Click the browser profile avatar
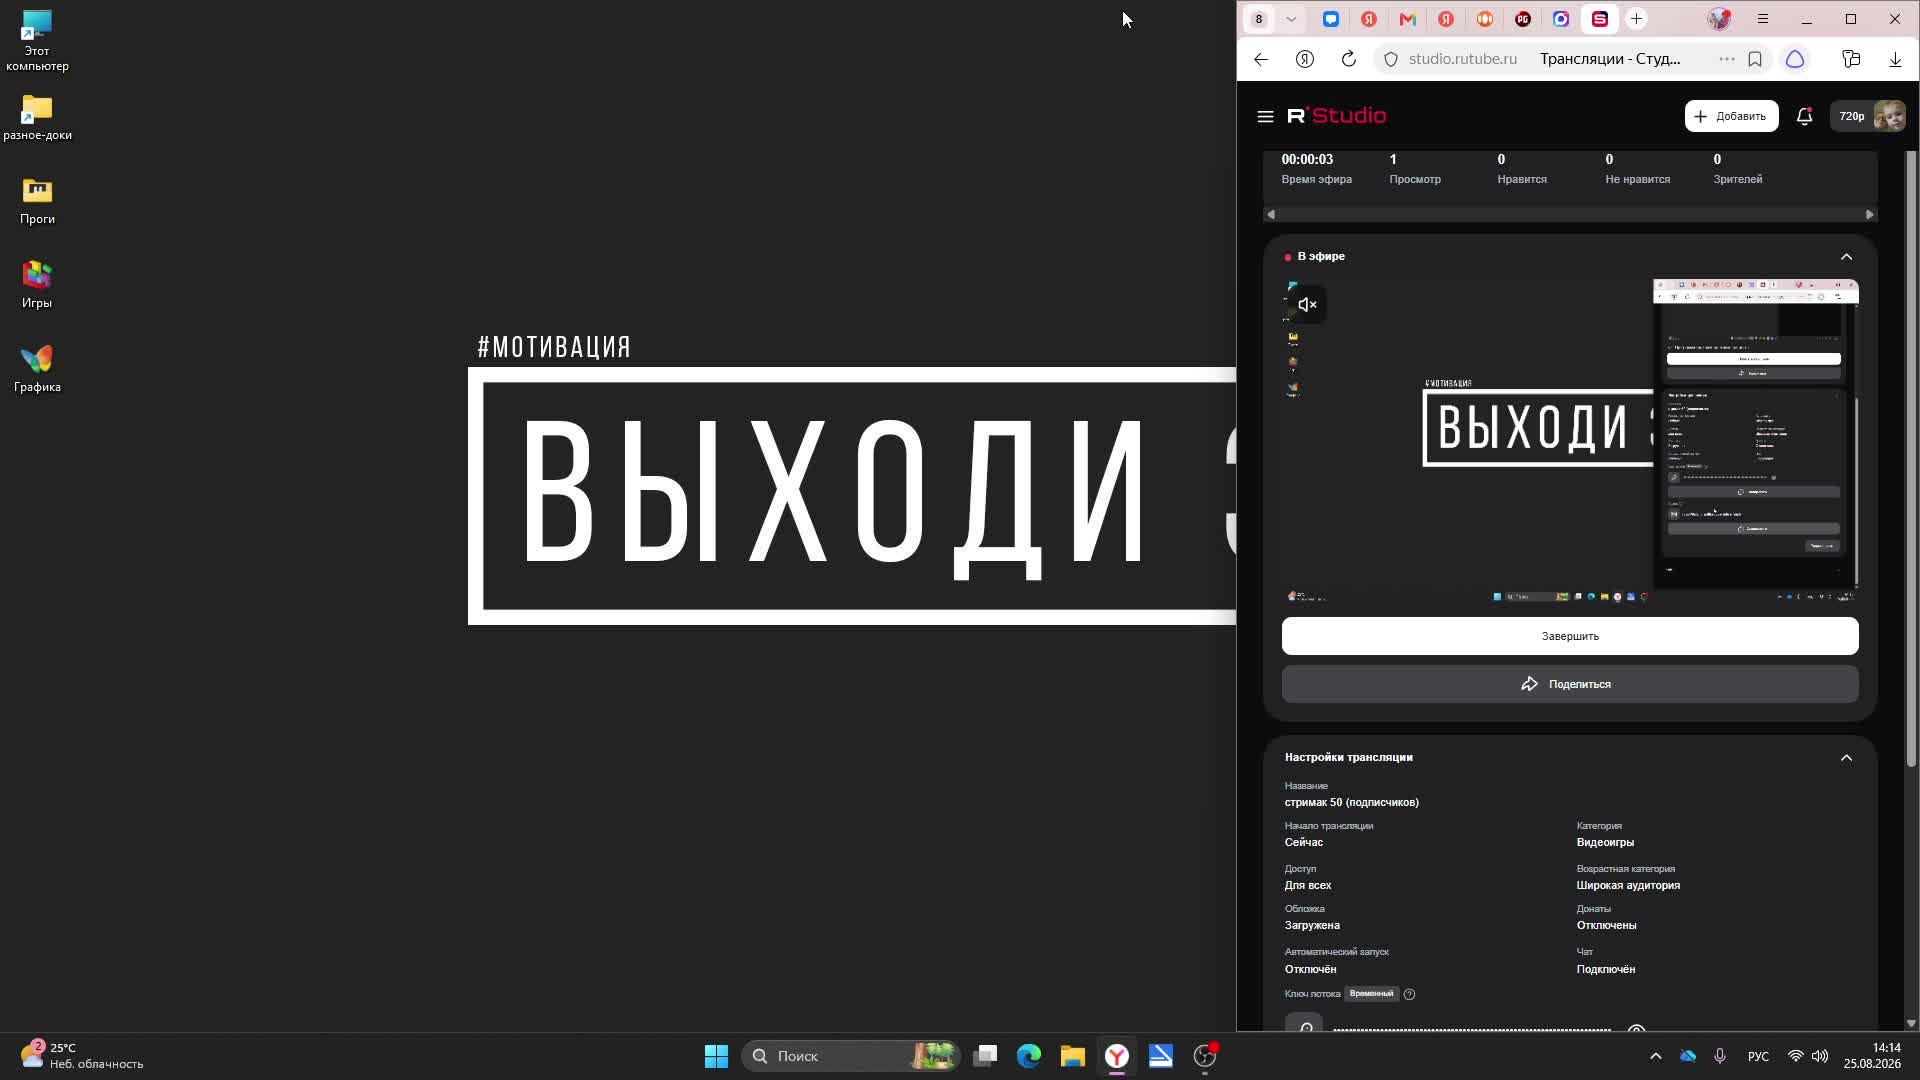 [x=1719, y=19]
